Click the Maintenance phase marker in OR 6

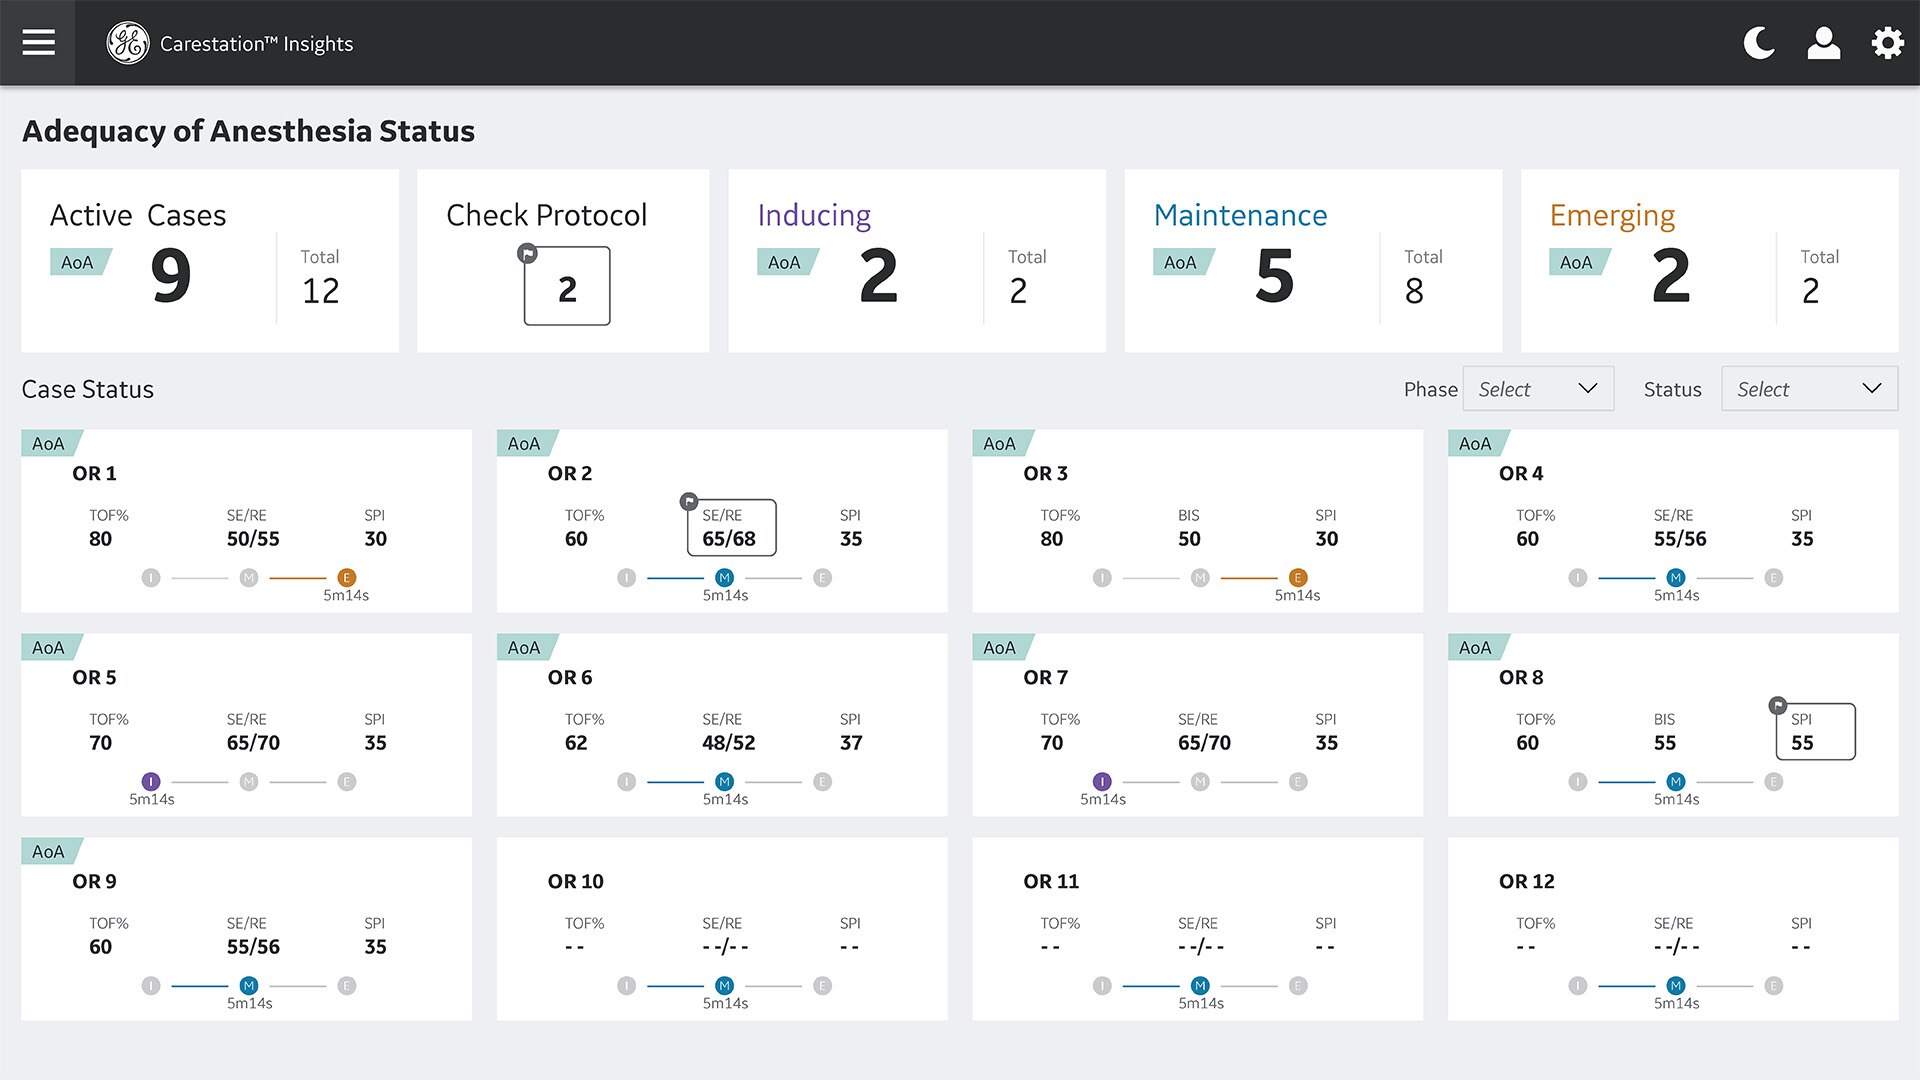point(725,782)
